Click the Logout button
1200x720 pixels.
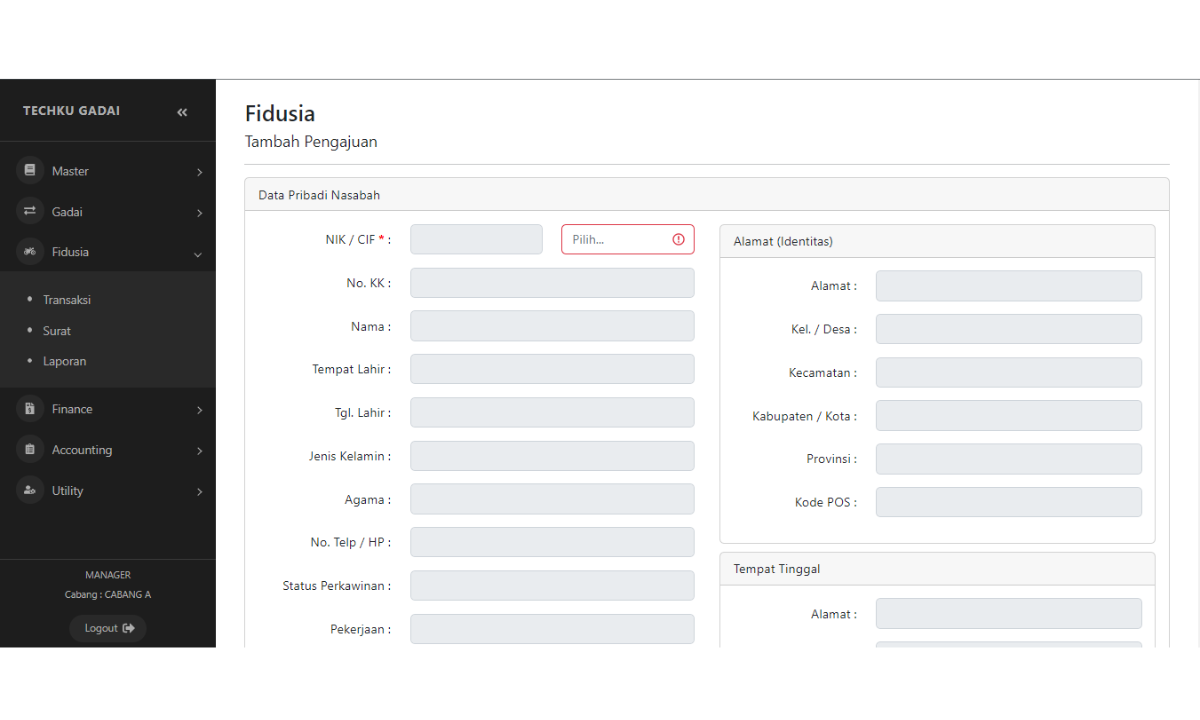point(108,628)
